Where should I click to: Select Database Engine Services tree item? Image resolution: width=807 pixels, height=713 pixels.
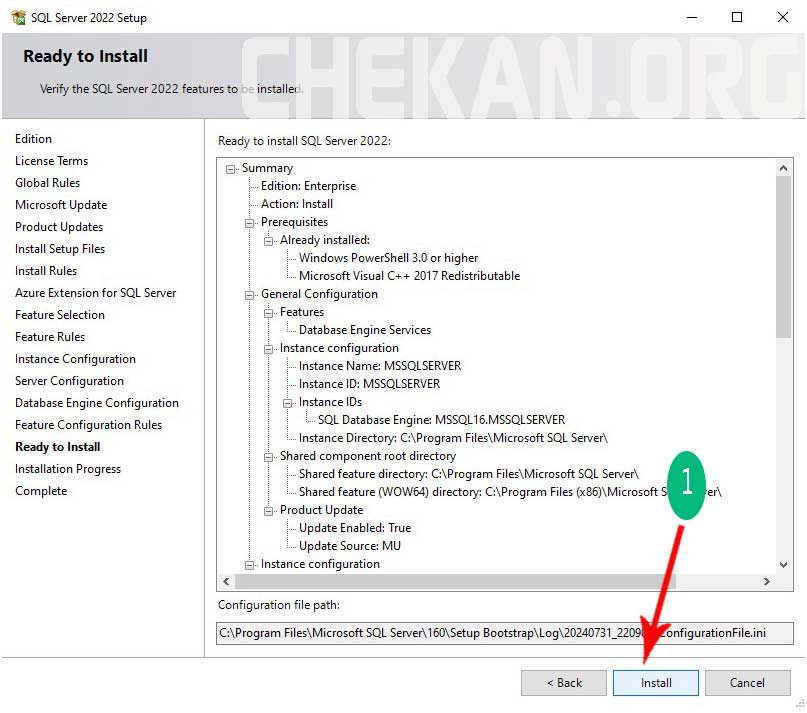tap(365, 330)
